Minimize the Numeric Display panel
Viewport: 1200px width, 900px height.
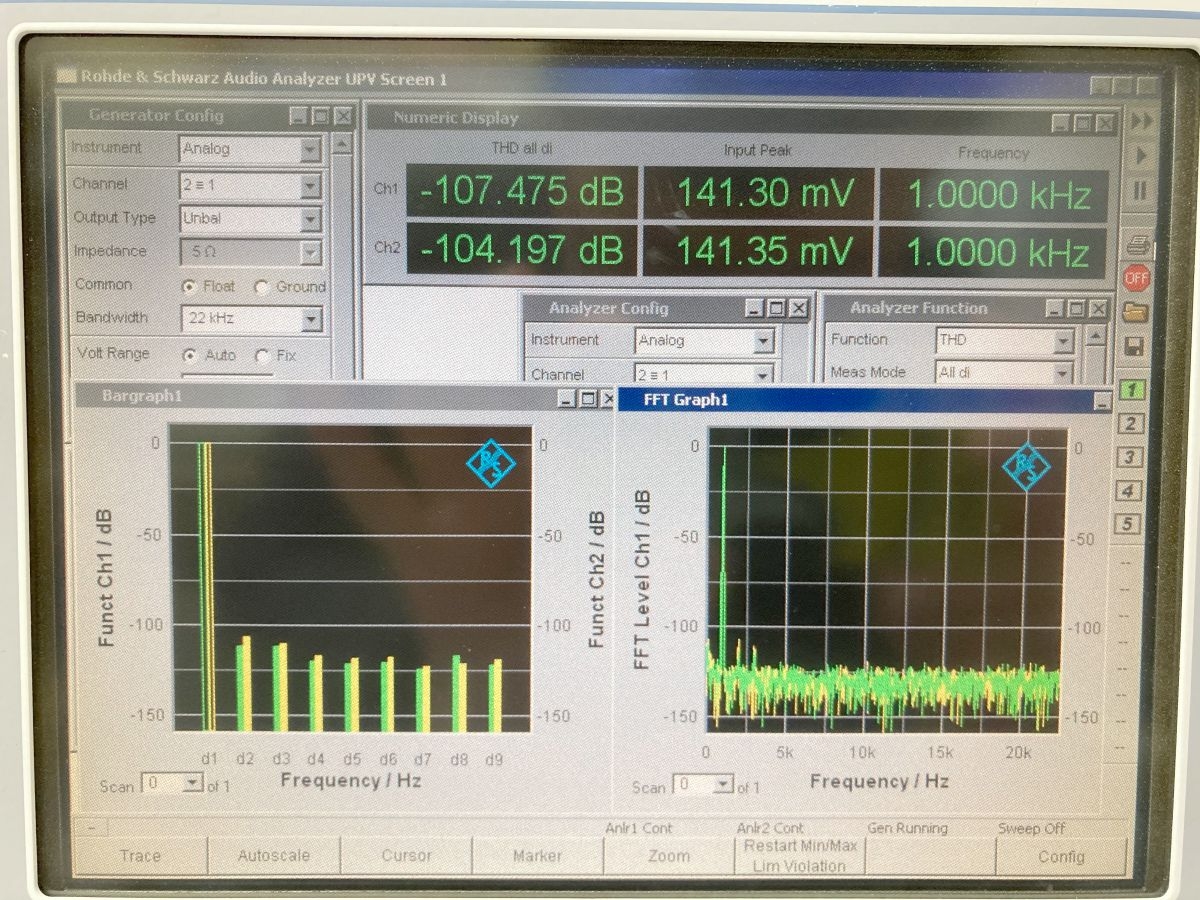1060,123
